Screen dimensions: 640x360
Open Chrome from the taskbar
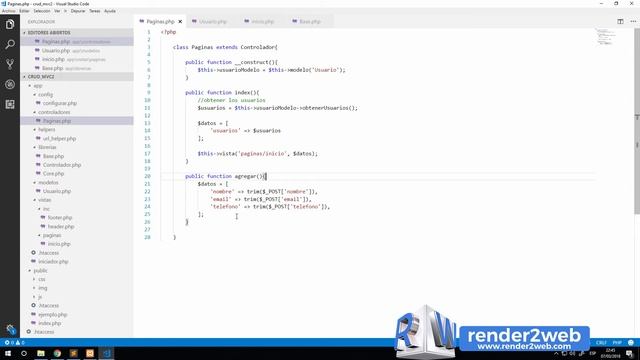pyautogui.click(x=57, y=353)
